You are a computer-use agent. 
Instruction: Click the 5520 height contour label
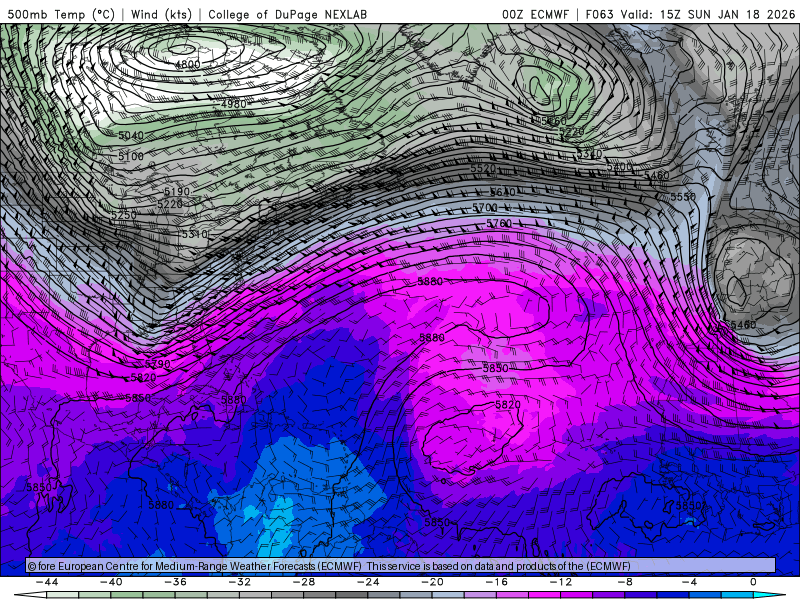(483, 168)
